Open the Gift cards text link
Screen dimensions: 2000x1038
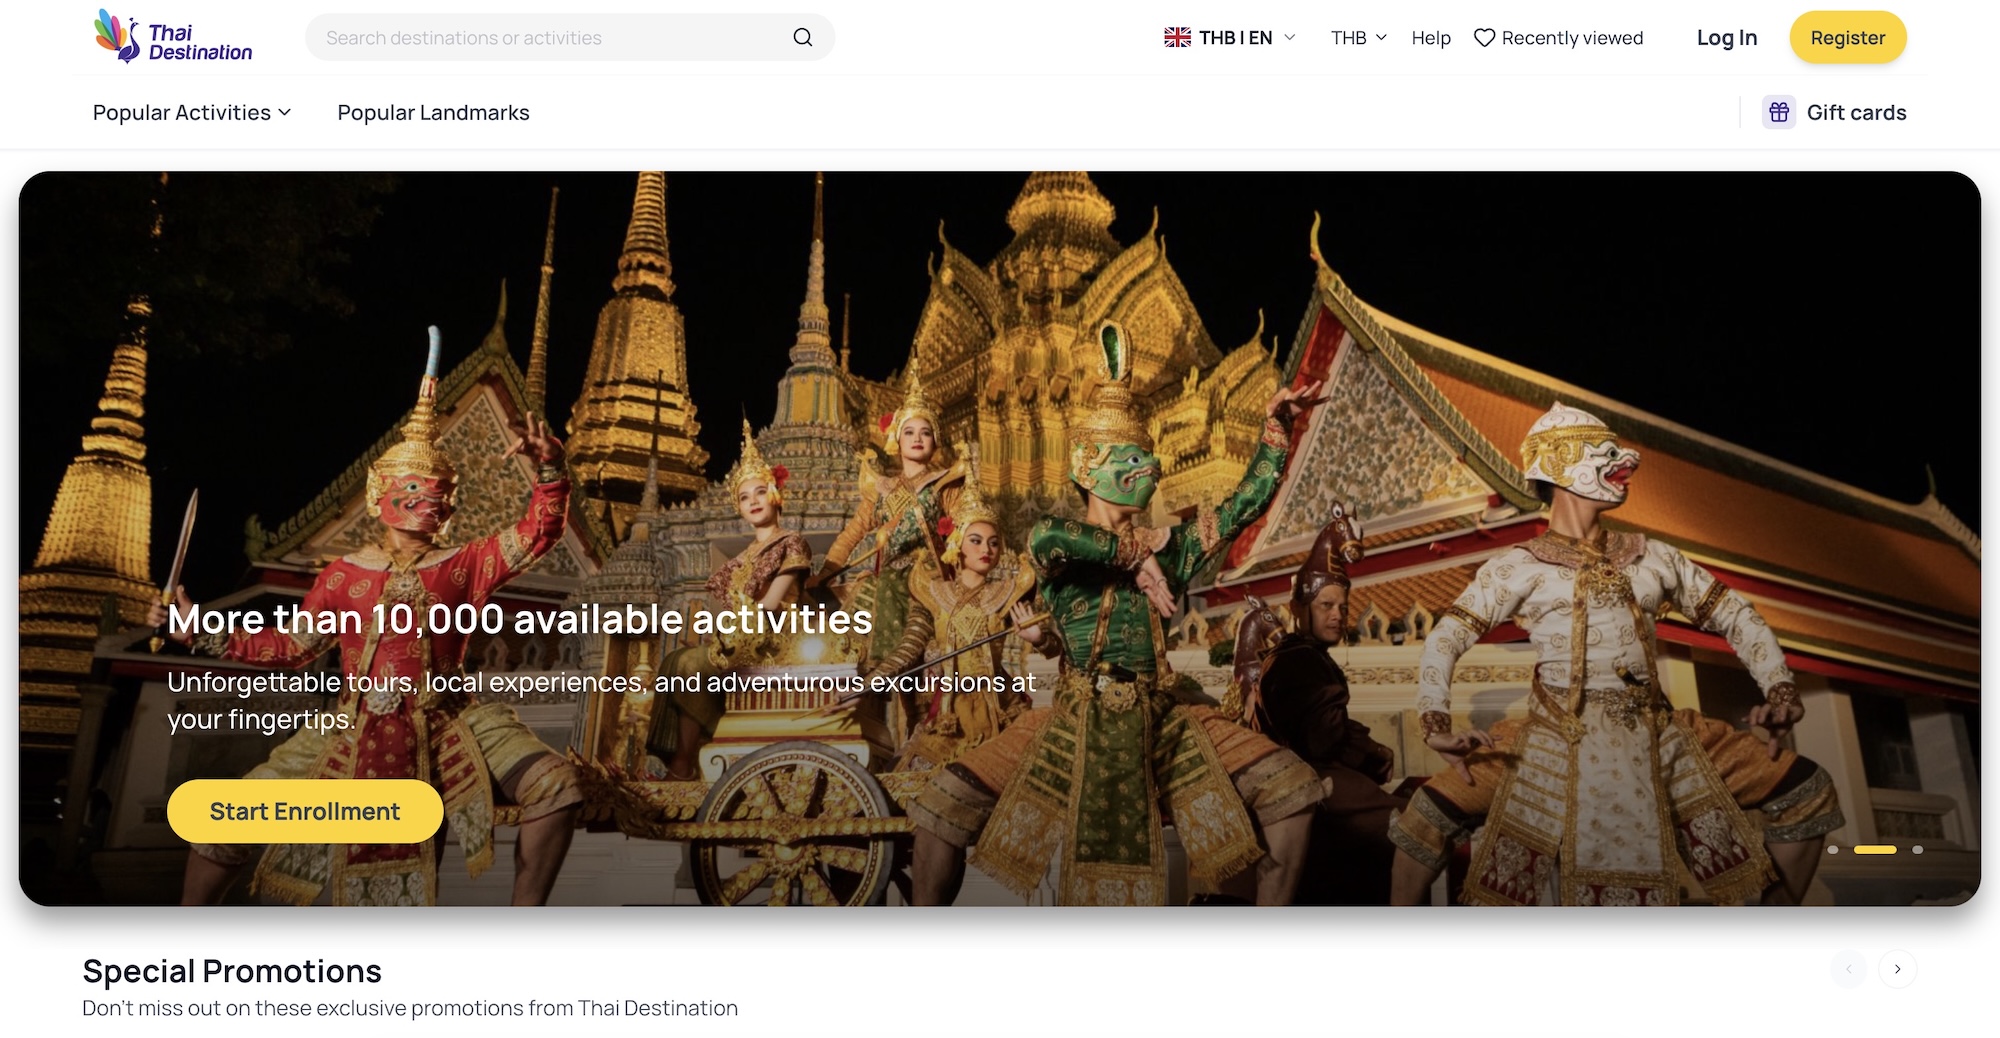click(1856, 113)
